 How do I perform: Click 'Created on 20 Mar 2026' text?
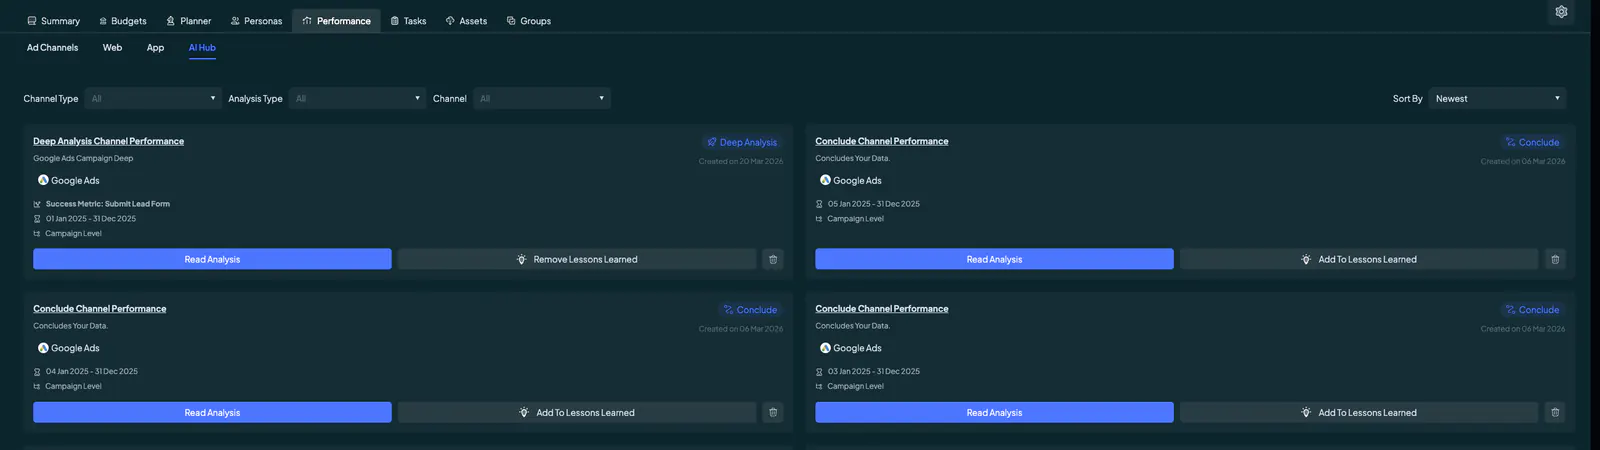click(x=741, y=161)
